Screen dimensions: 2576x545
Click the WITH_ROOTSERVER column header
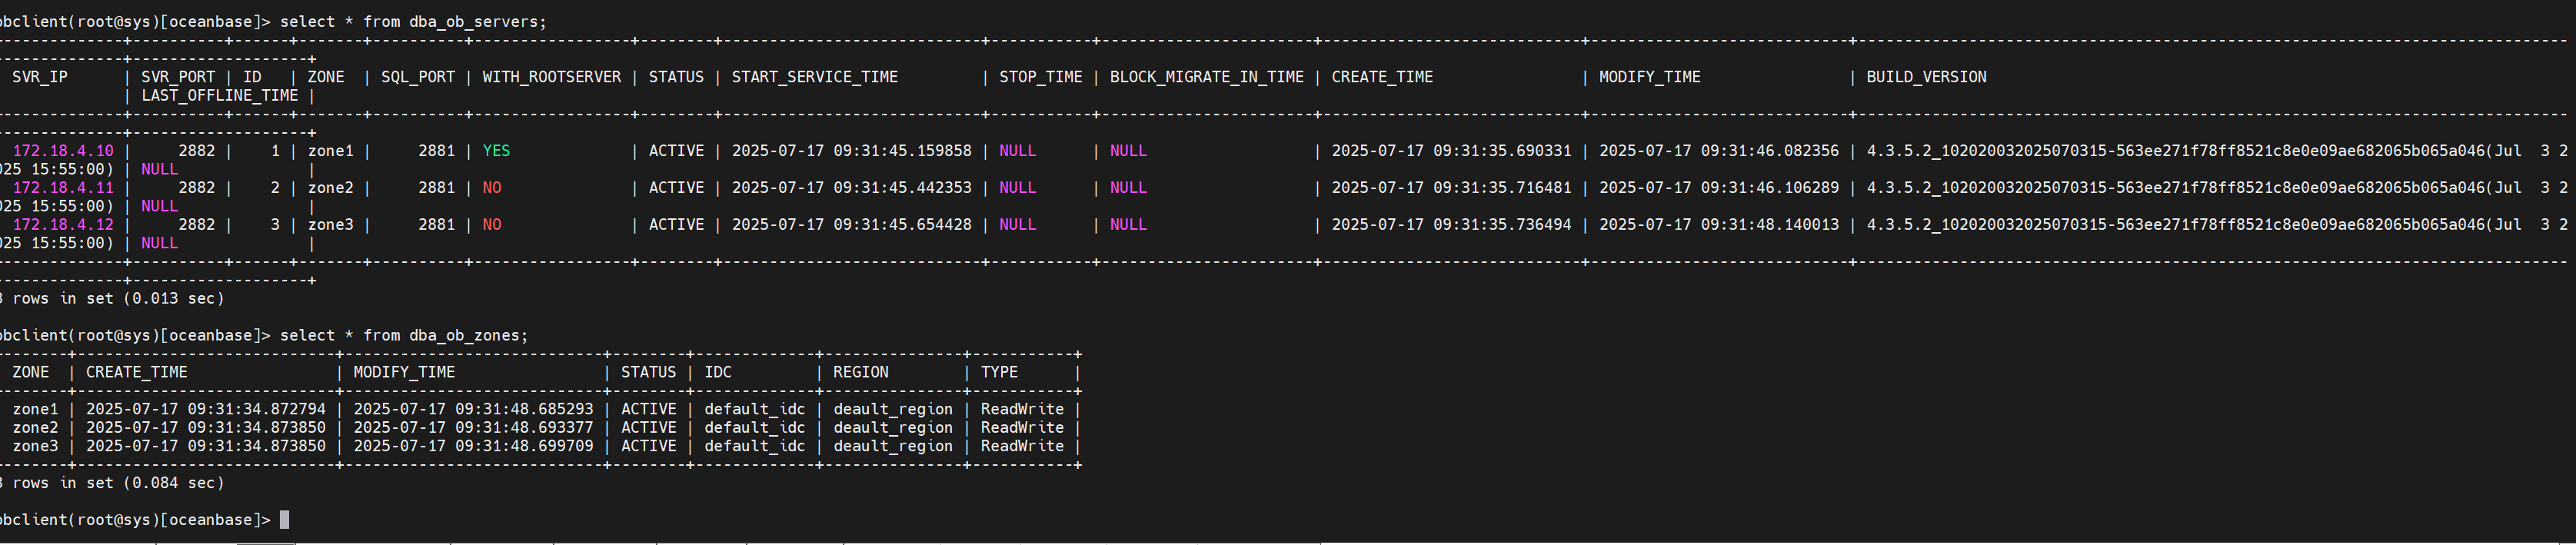(551, 77)
